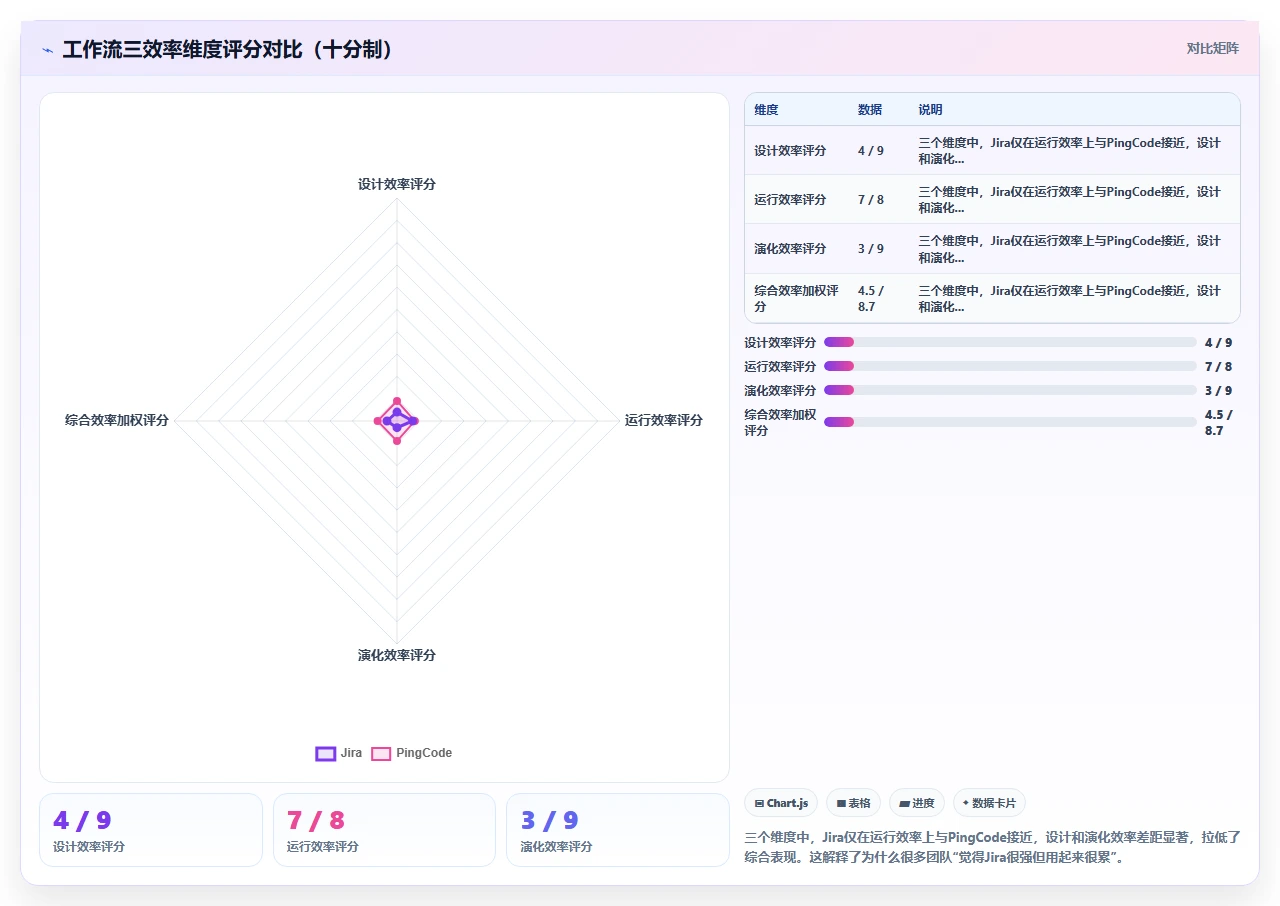Toggle the Jira legend swatch in the chart
This screenshot has width=1280, height=906.
325,753
